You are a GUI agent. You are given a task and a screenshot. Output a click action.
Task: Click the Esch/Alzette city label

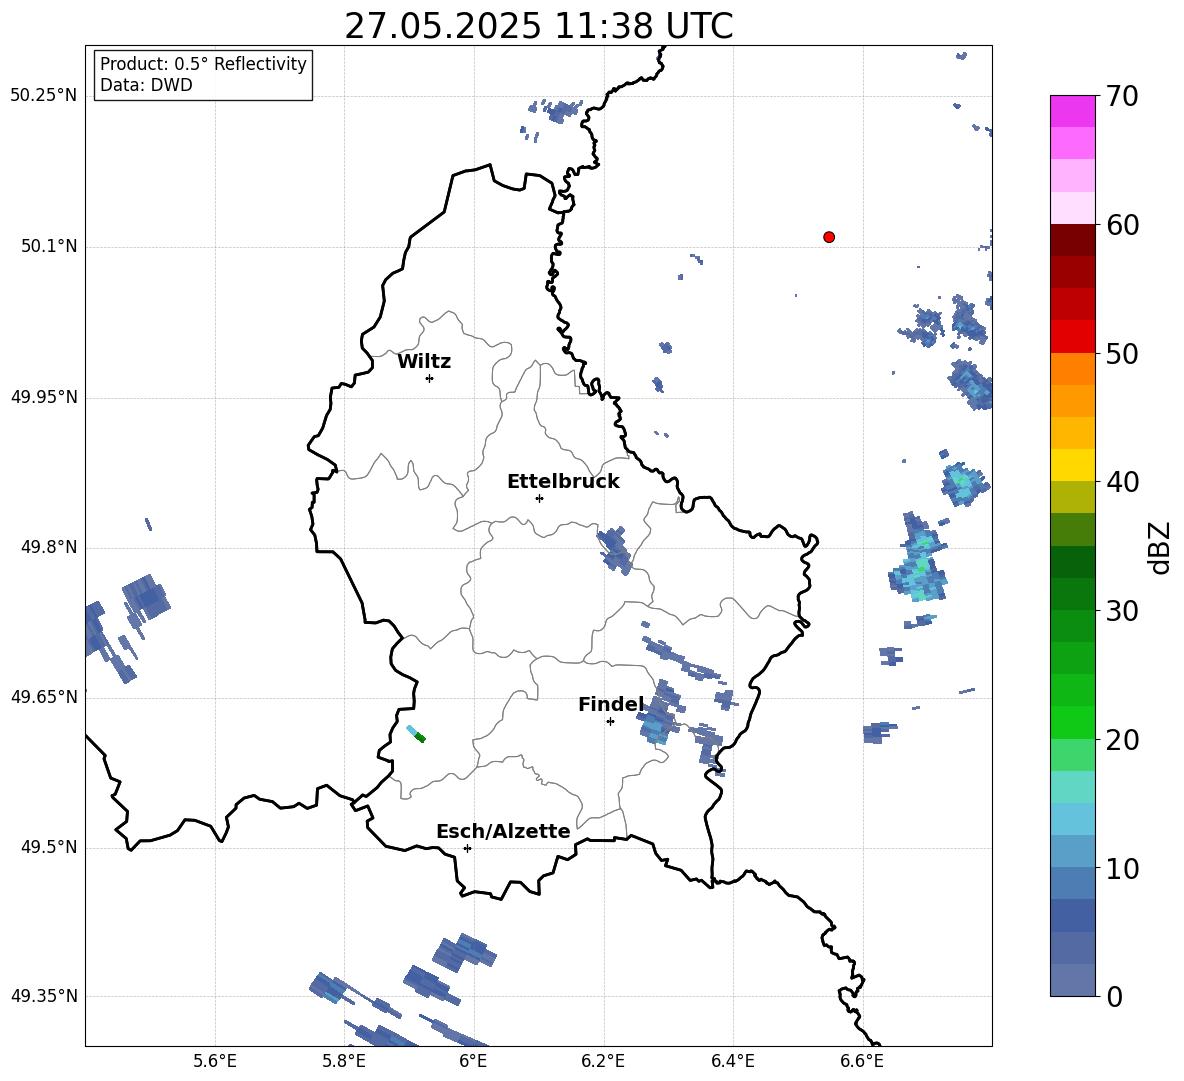pyautogui.click(x=503, y=831)
